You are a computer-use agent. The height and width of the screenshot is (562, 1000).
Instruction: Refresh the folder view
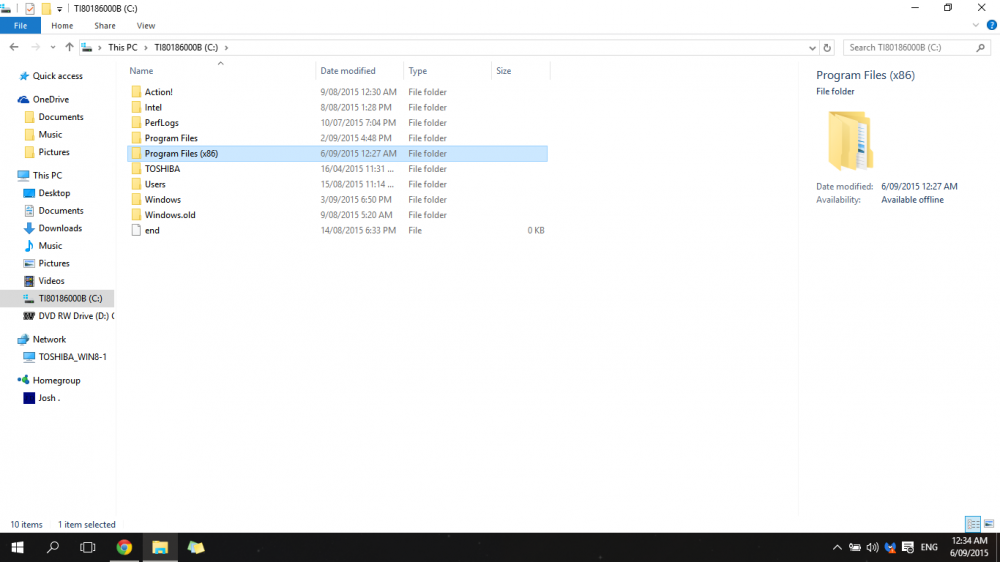(827, 48)
